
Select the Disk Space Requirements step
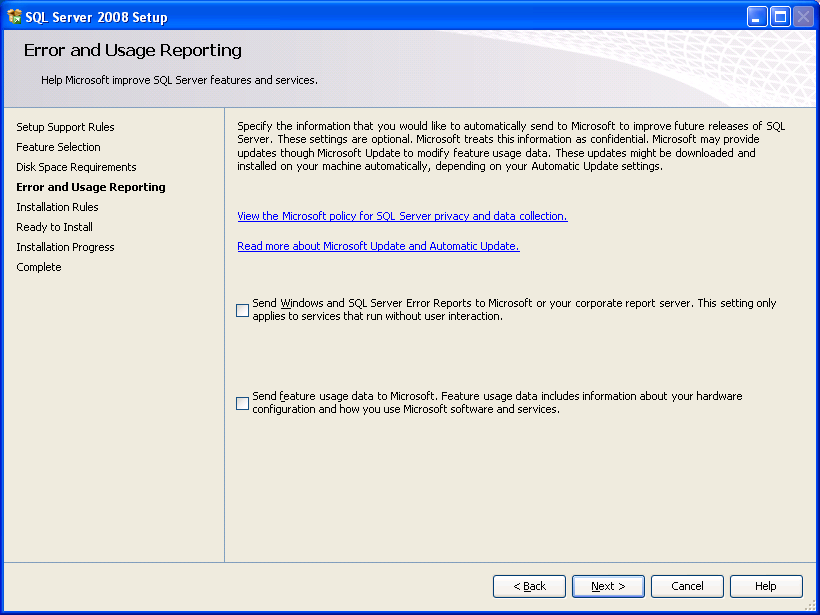76,167
